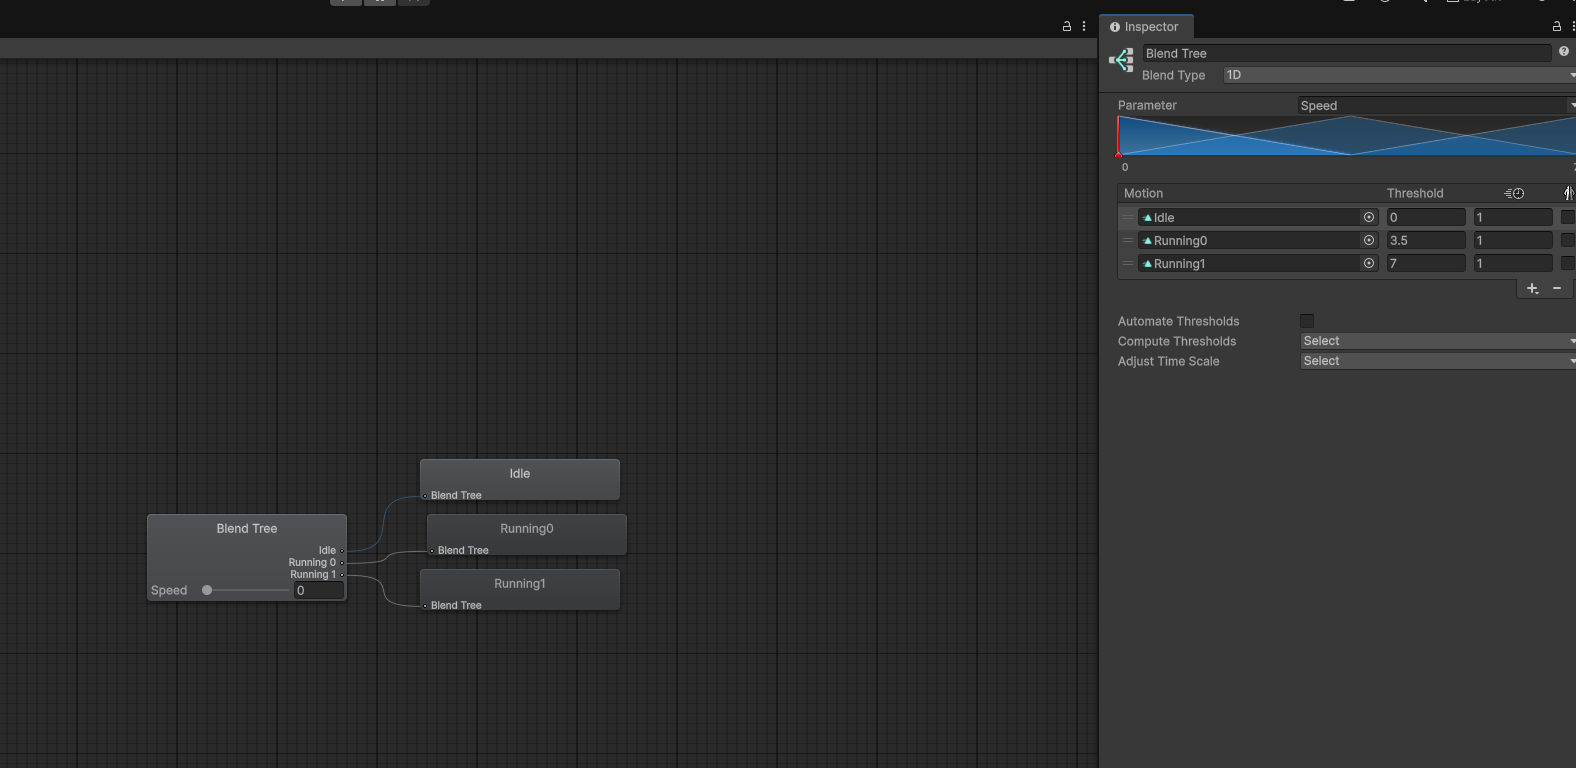Open the help reference icon for Blend Tree
1576x768 pixels.
(1564, 52)
